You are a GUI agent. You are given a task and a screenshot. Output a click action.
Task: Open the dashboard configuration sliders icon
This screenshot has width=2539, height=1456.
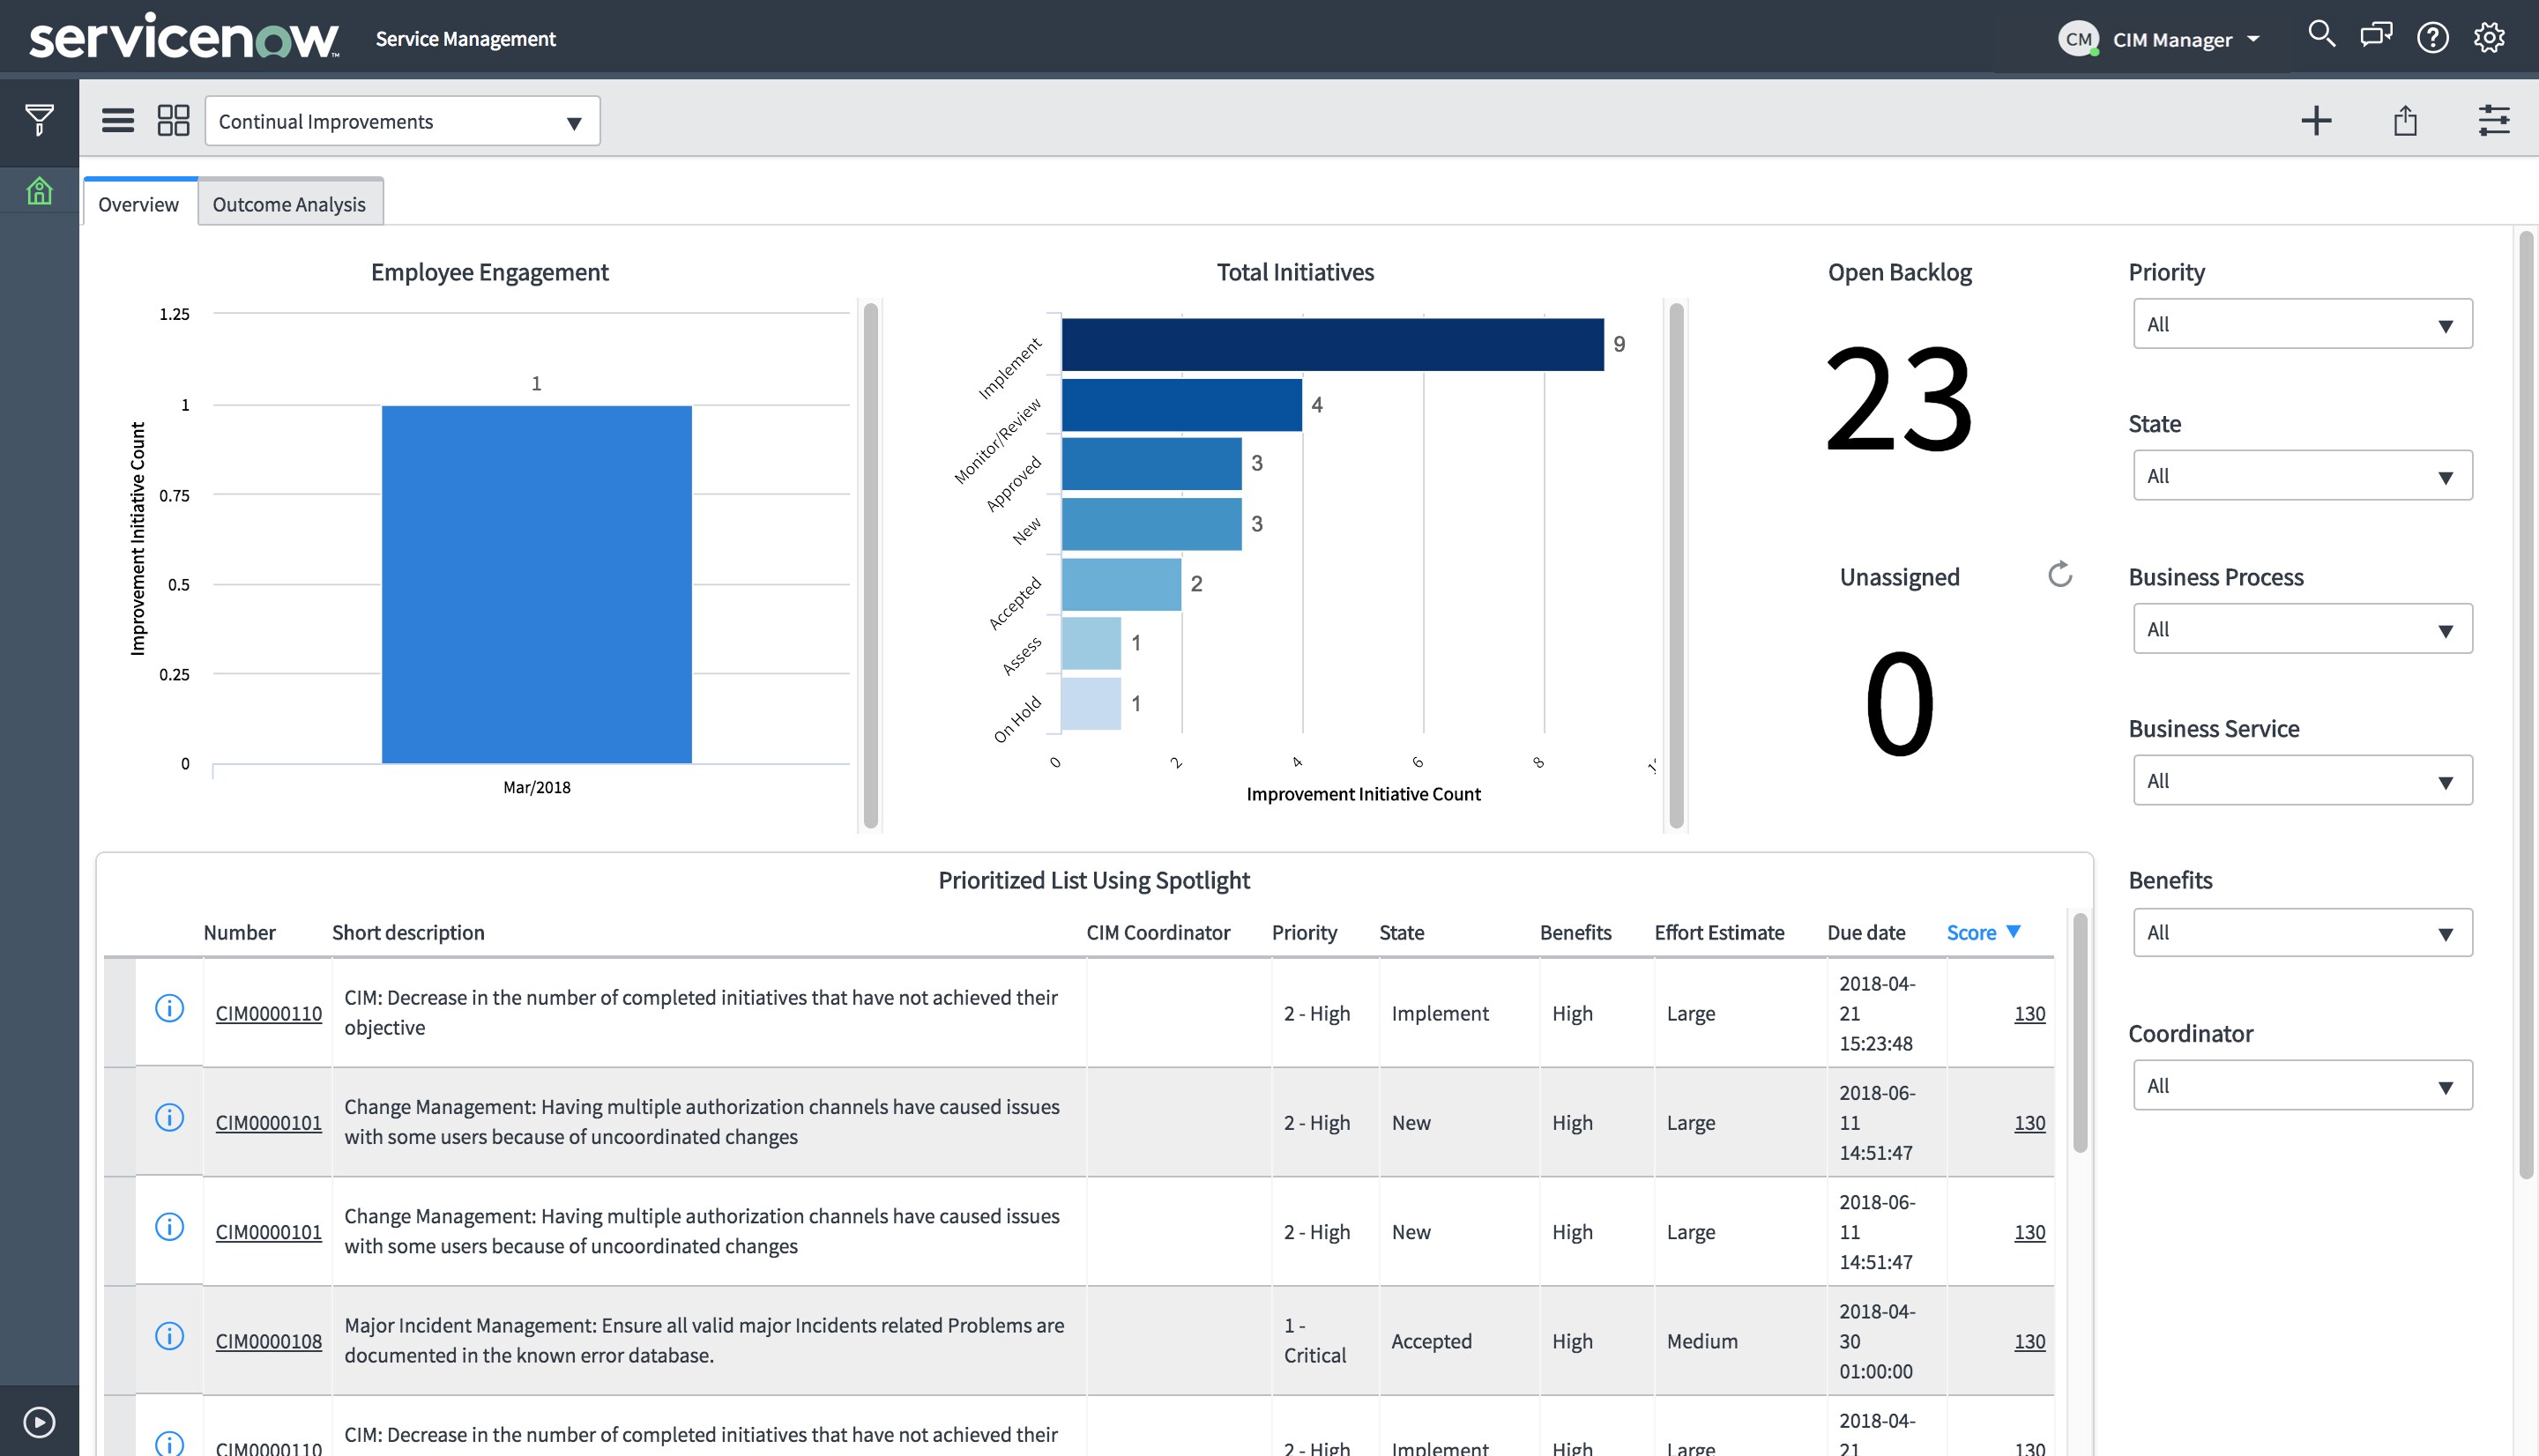[x=2495, y=120]
